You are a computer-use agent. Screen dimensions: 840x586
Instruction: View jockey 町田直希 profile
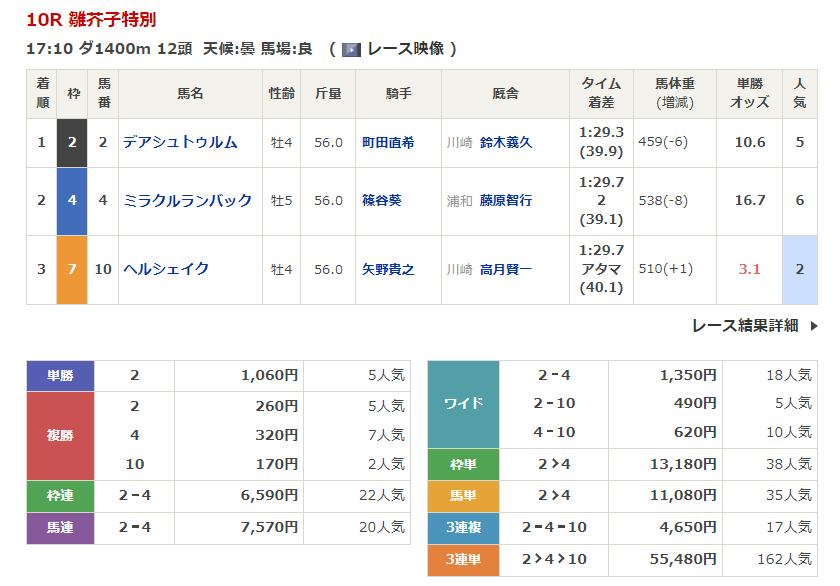tap(388, 143)
